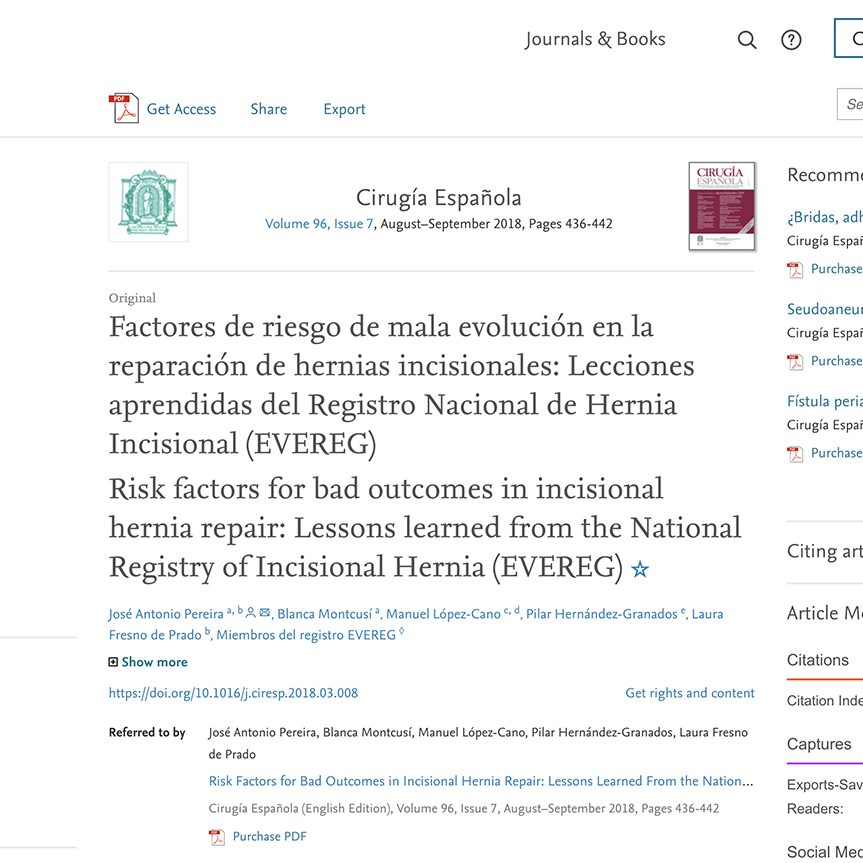Open the DOI link 10.1016/j.ciresp.2018.03.008
863x863 pixels.
click(x=233, y=693)
